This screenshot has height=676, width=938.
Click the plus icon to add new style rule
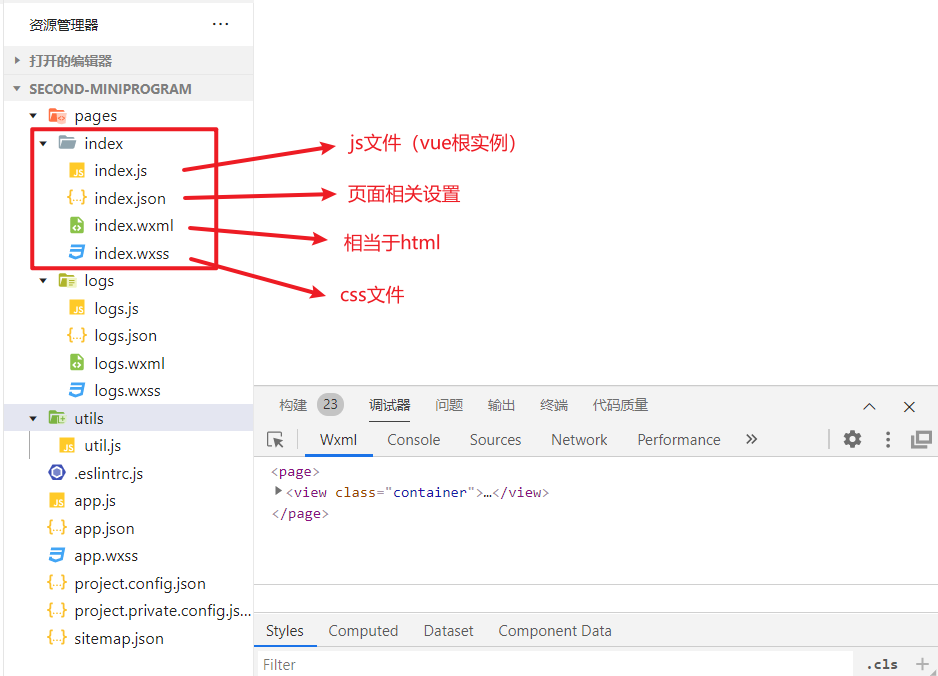922,664
